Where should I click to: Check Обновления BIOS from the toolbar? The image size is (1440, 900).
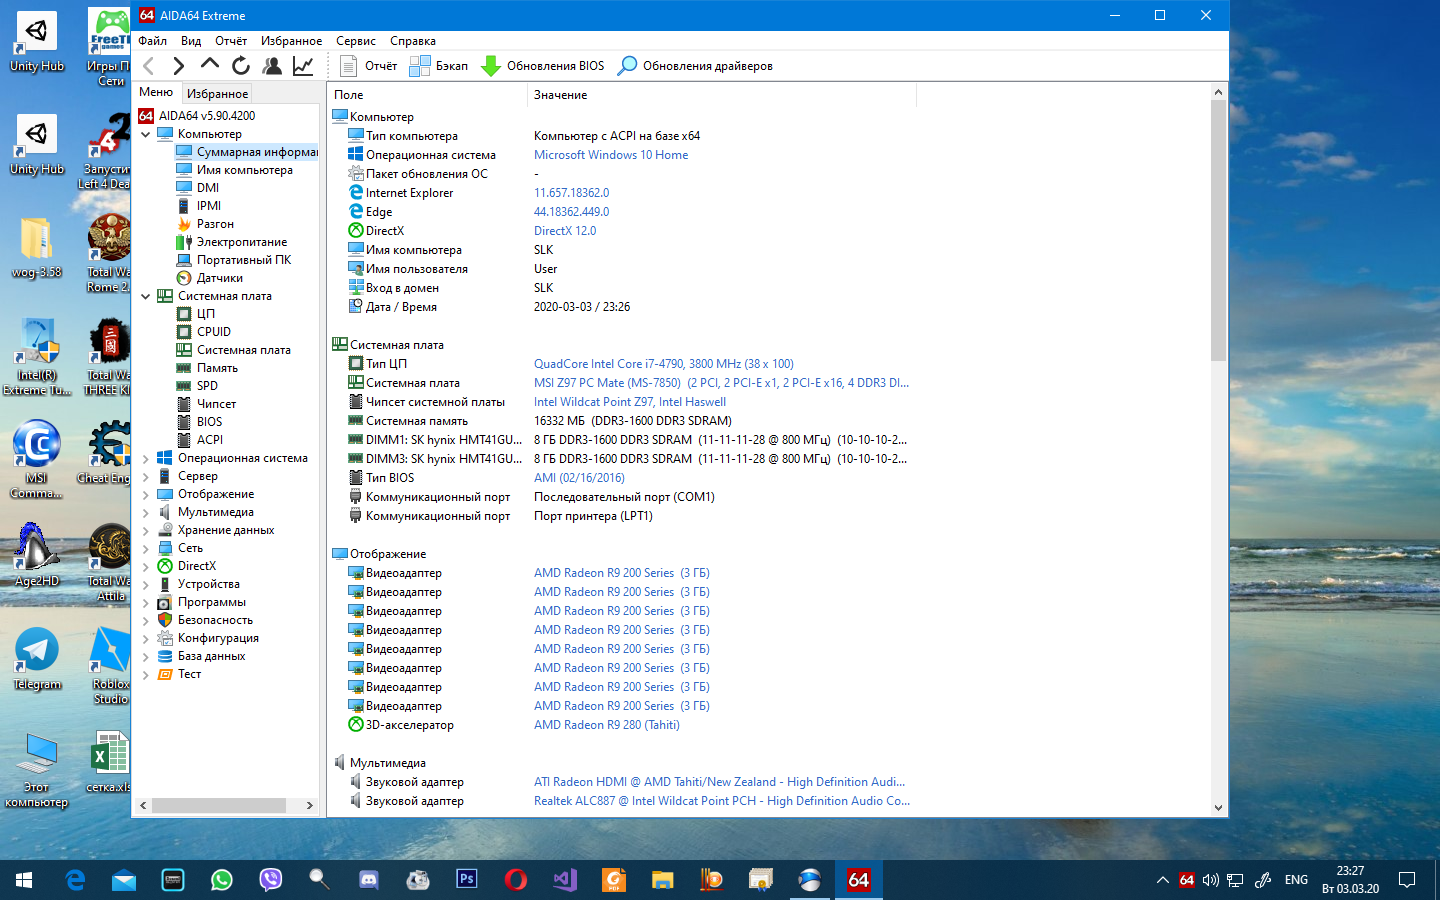(543, 66)
